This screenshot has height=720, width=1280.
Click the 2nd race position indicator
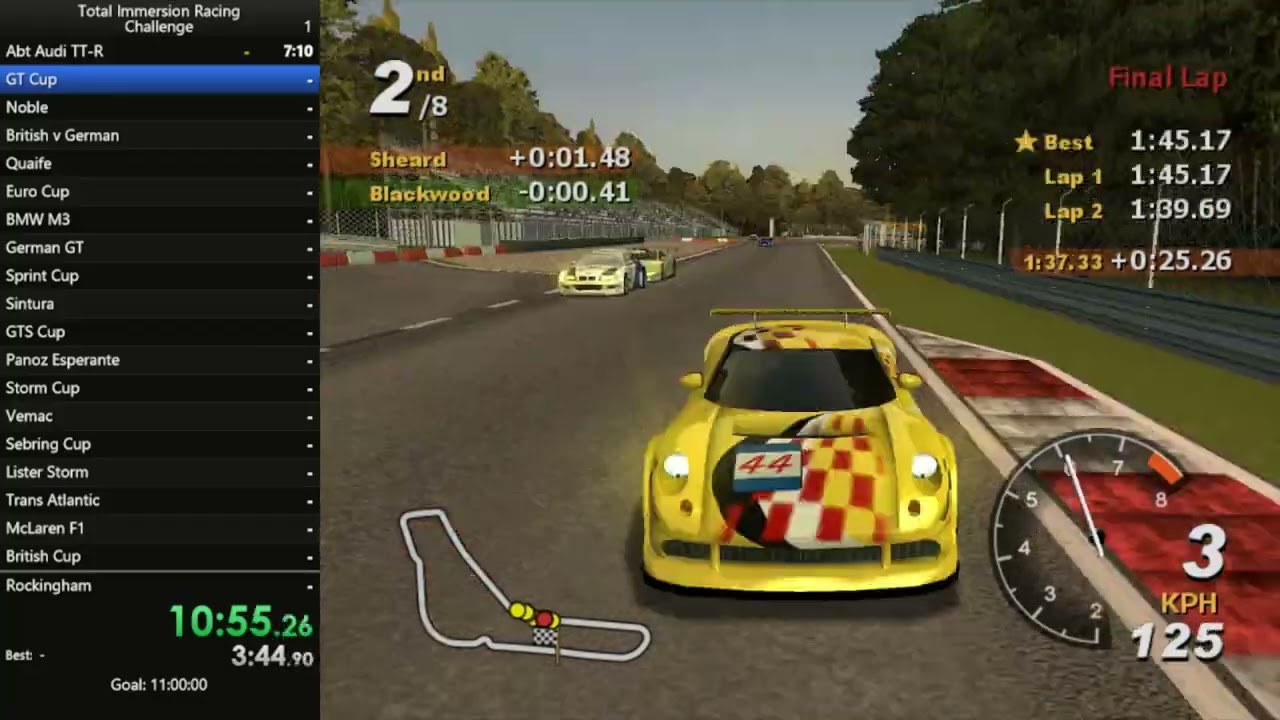[x=409, y=89]
